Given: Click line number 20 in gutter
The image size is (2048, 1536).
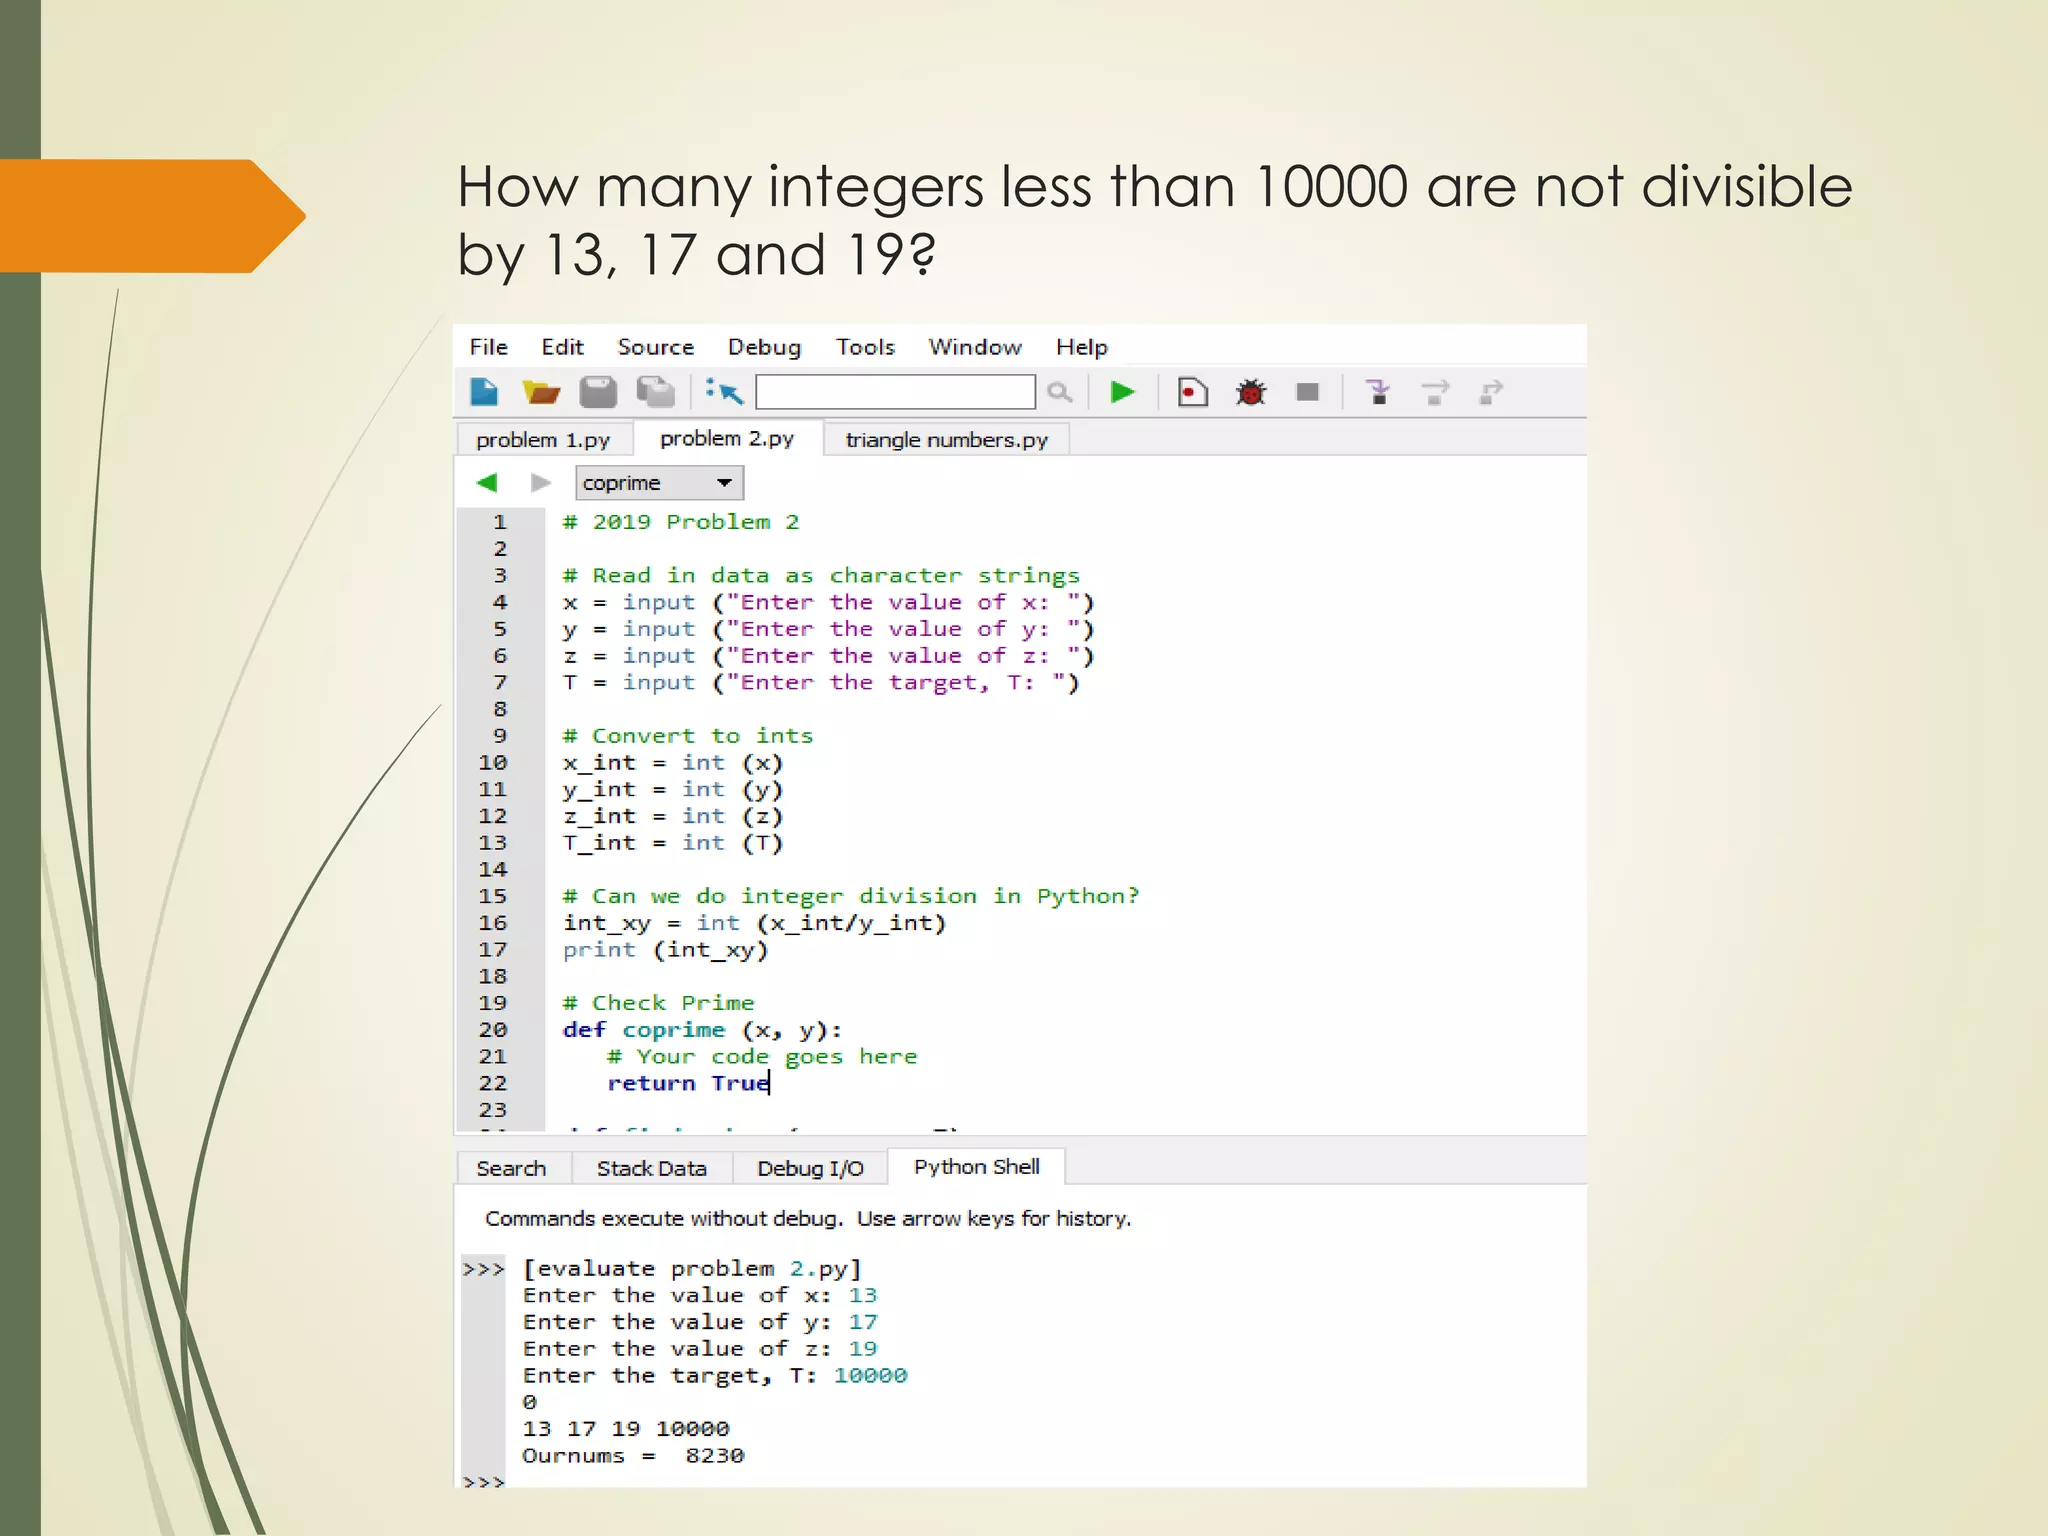Looking at the screenshot, I should (493, 1030).
